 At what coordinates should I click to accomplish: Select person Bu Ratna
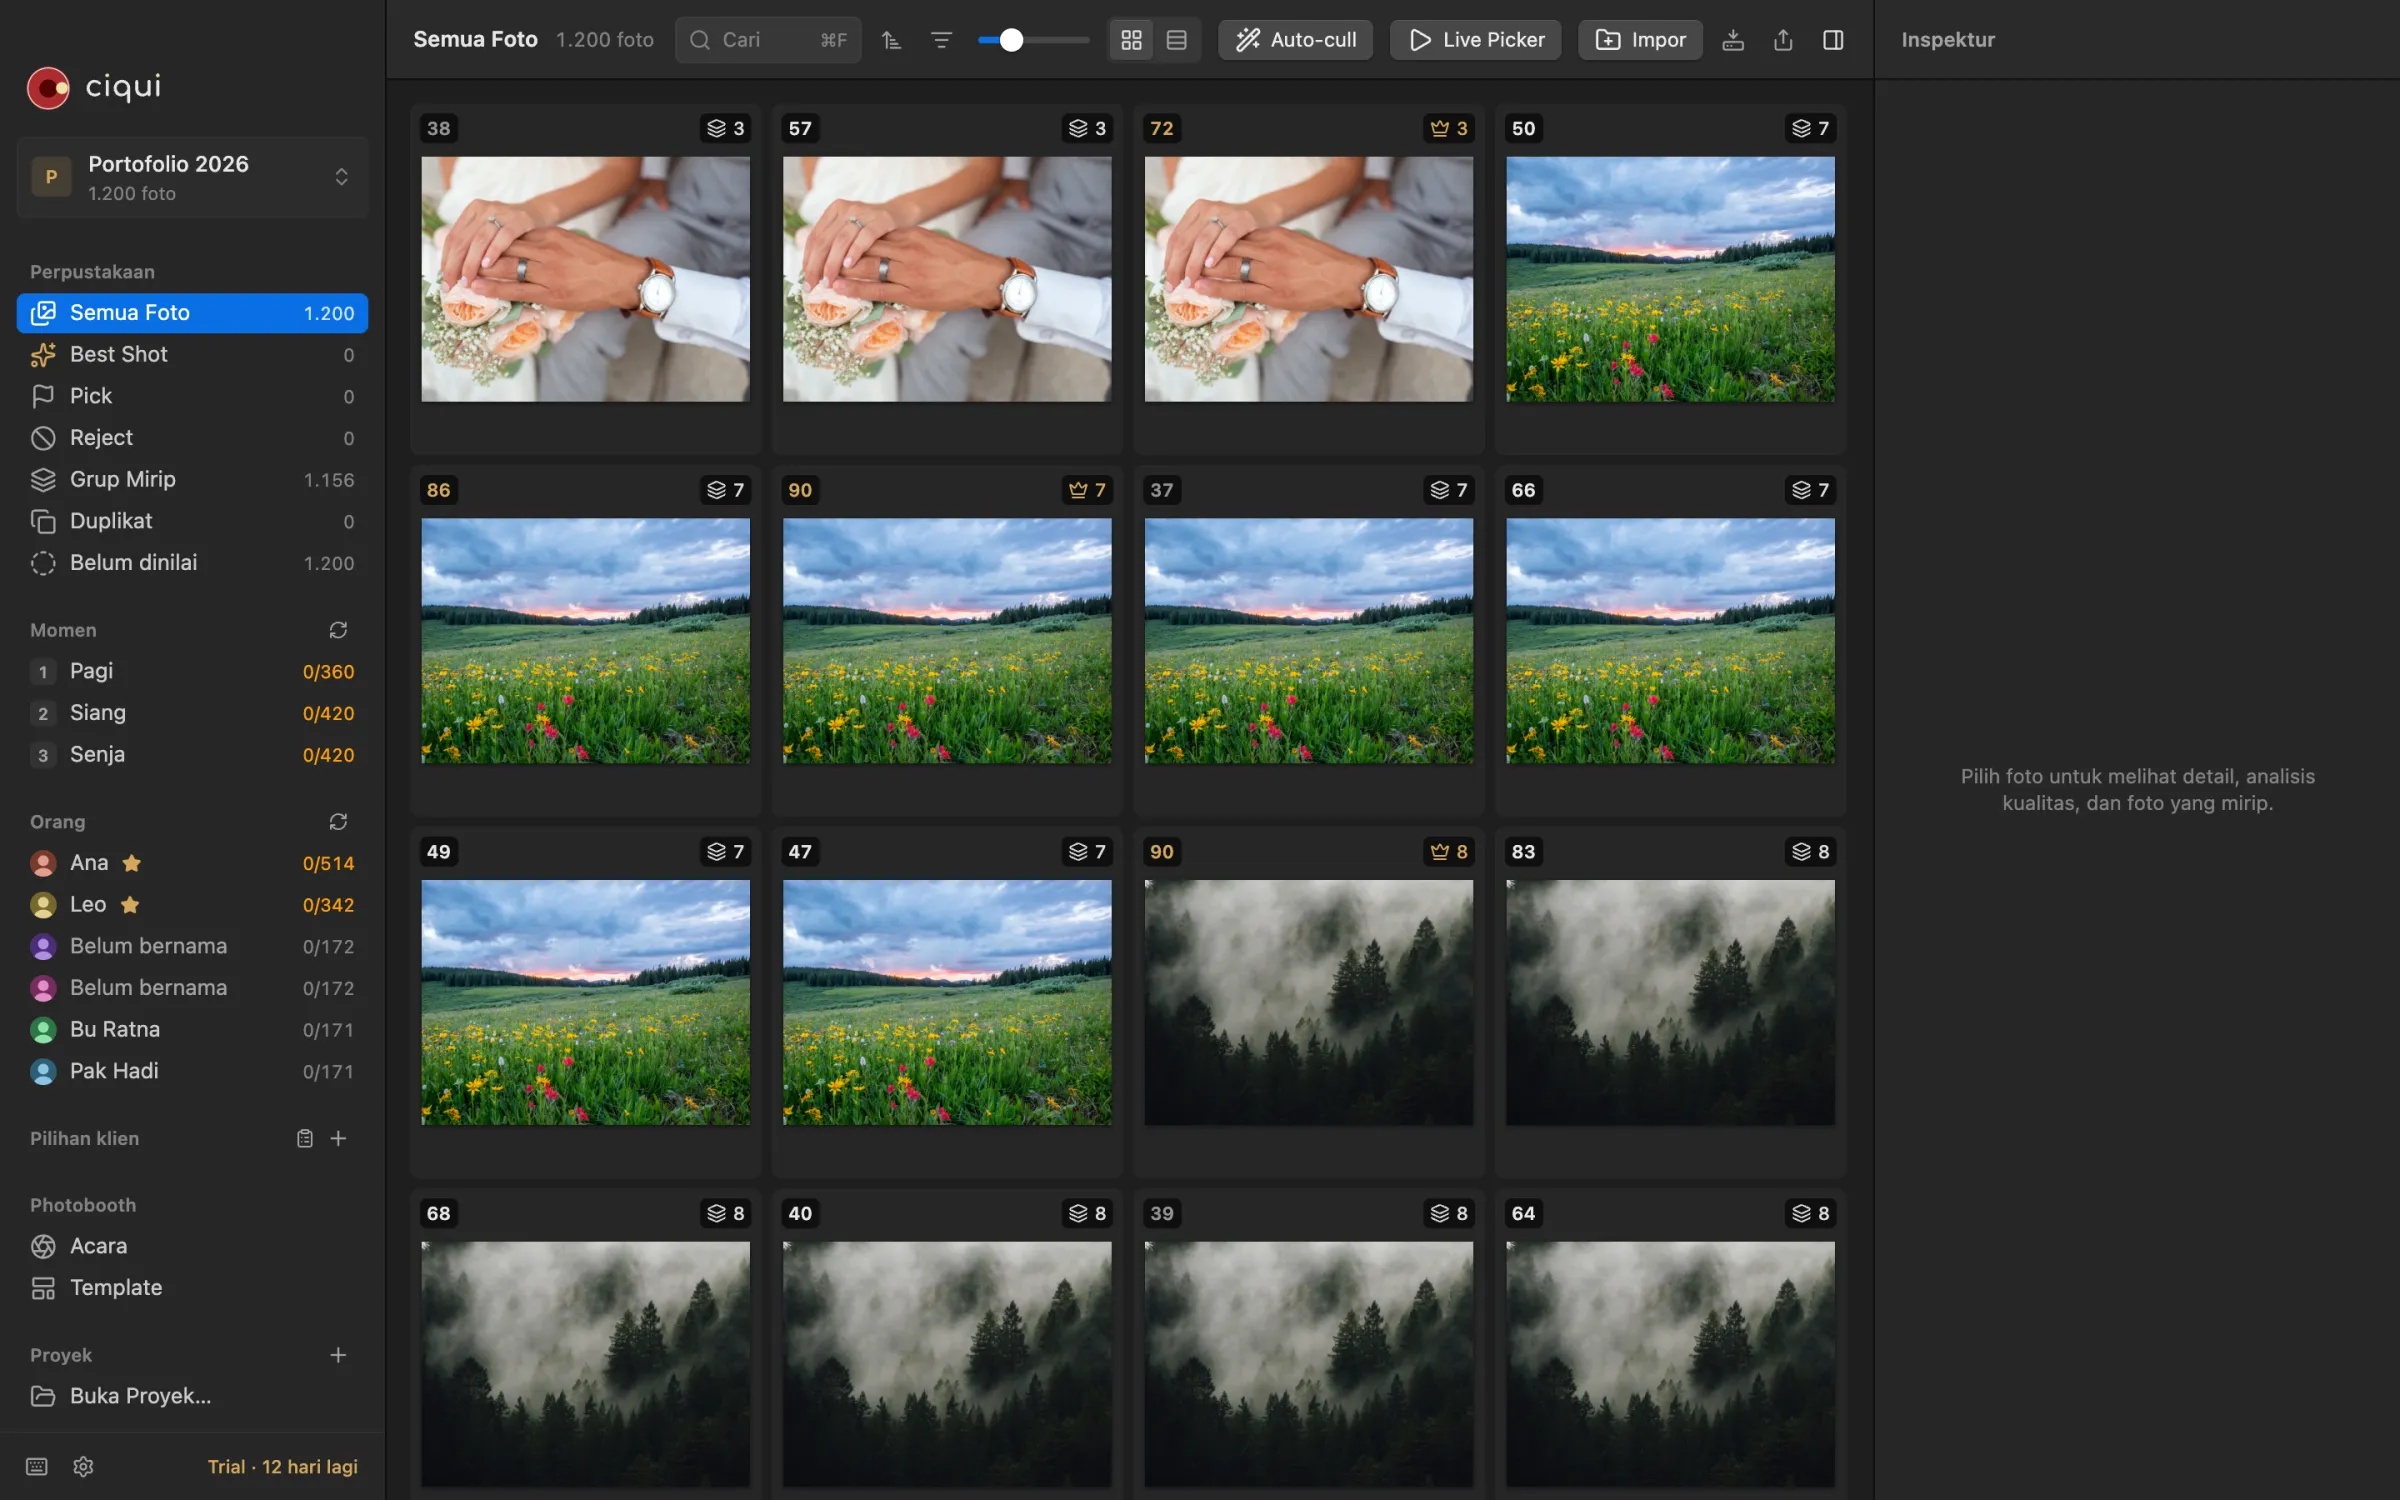(x=192, y=1029)
